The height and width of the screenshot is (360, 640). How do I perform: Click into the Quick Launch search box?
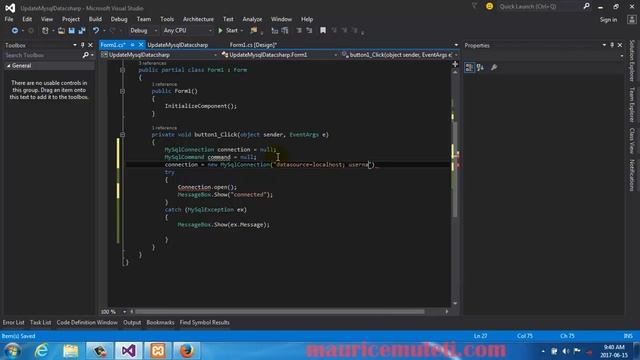[539, 7]
